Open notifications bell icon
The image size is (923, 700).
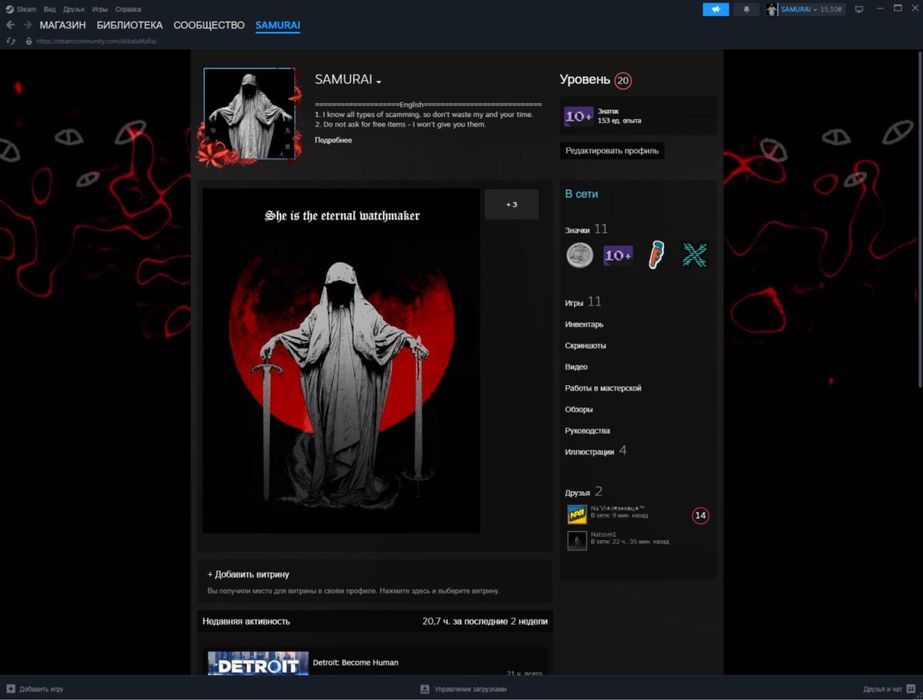tap(746, 9)
